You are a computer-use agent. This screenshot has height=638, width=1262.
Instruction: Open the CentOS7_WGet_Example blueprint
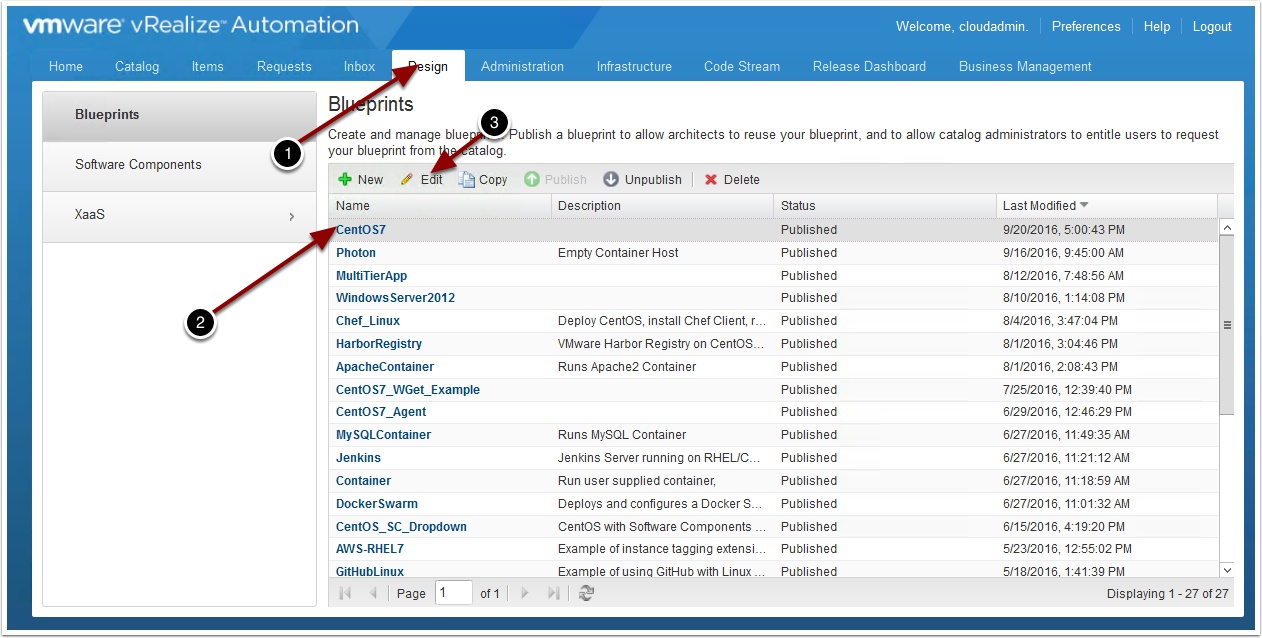point(408,390)
